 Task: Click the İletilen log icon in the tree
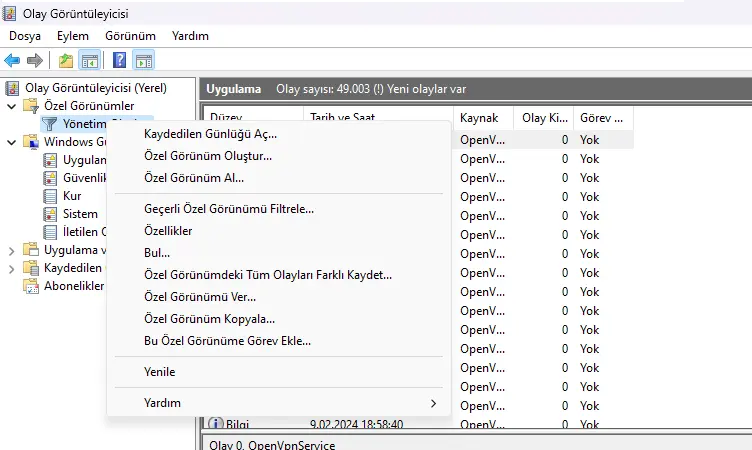(x=50, y=232)
